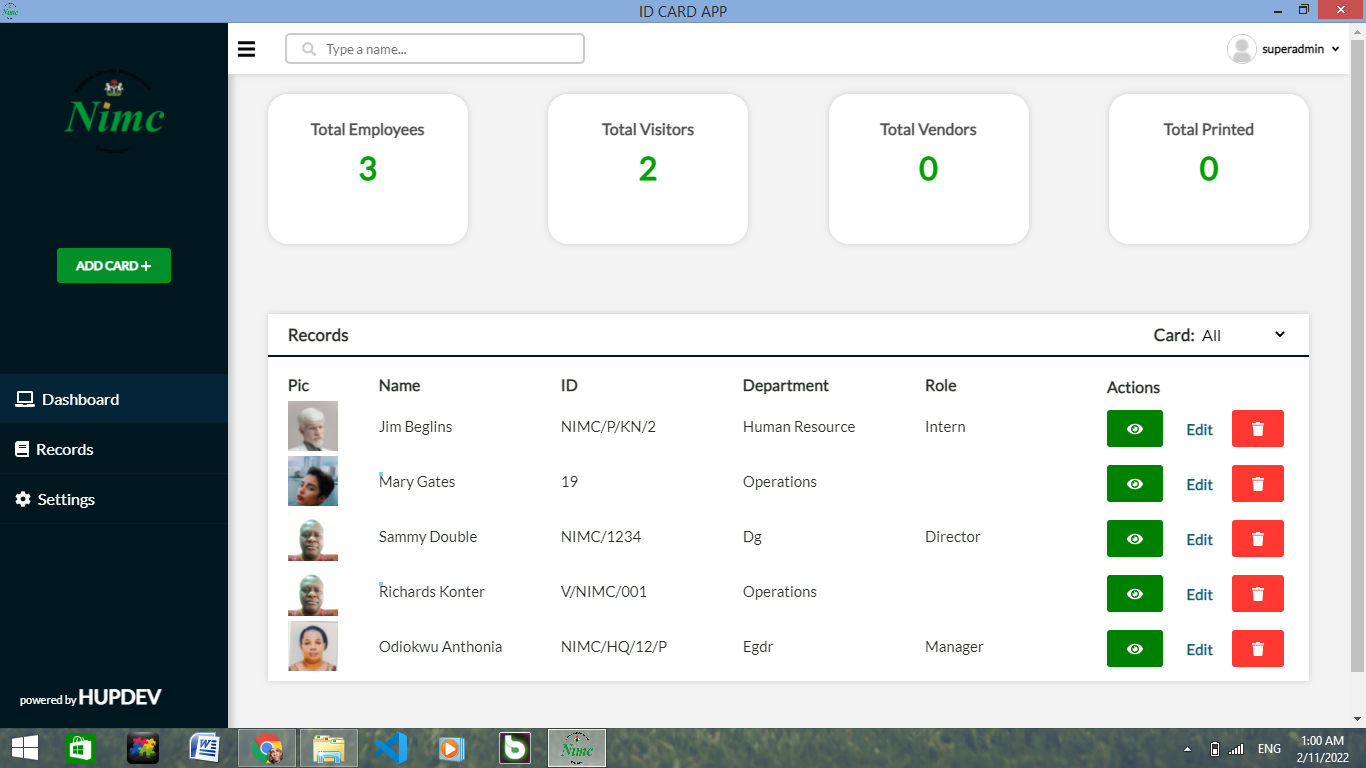View Richards Konter card with eye button
The image size is (1366, 768).
coord(1135,593)
